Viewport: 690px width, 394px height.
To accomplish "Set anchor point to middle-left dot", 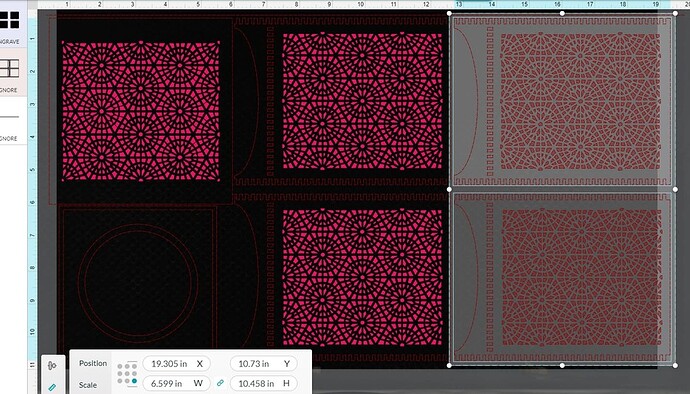I will pyautogui.click(x=120, y=374).
